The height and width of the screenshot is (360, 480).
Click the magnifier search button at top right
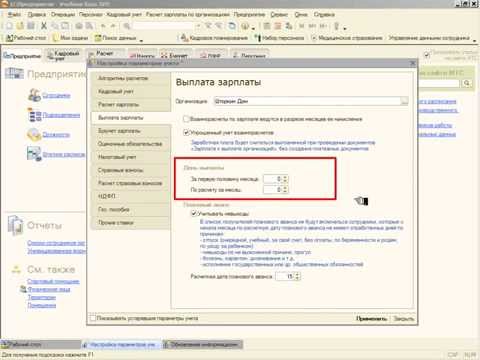coord(467,83)
